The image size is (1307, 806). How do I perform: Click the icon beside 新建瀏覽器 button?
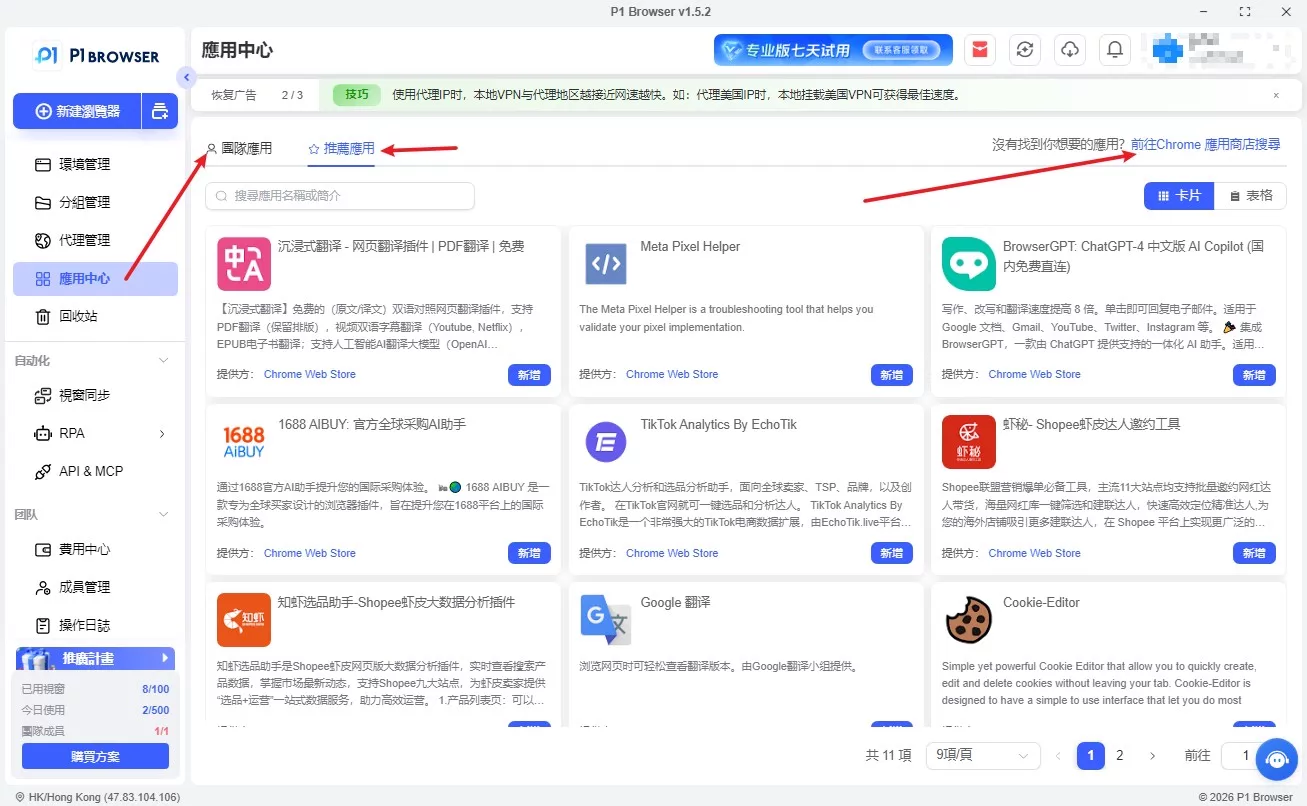click(160, 111)
